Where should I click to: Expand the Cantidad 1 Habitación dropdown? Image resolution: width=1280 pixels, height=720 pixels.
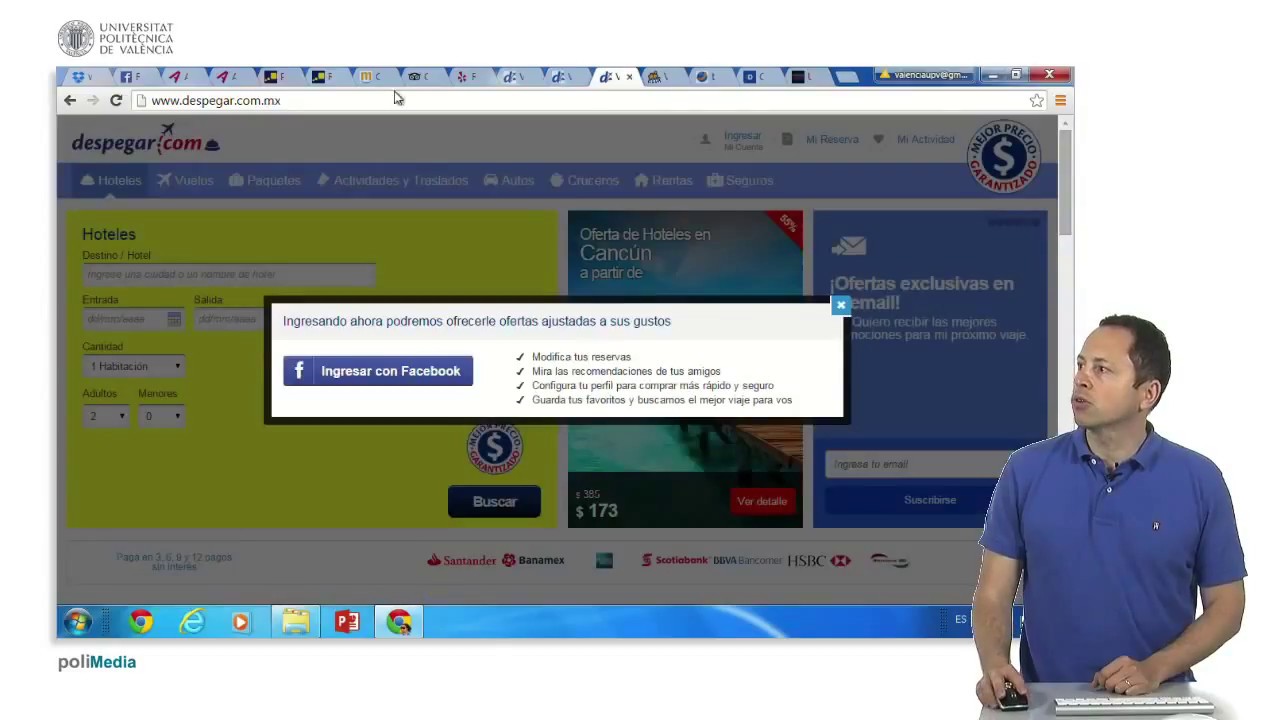click(134, 366)
